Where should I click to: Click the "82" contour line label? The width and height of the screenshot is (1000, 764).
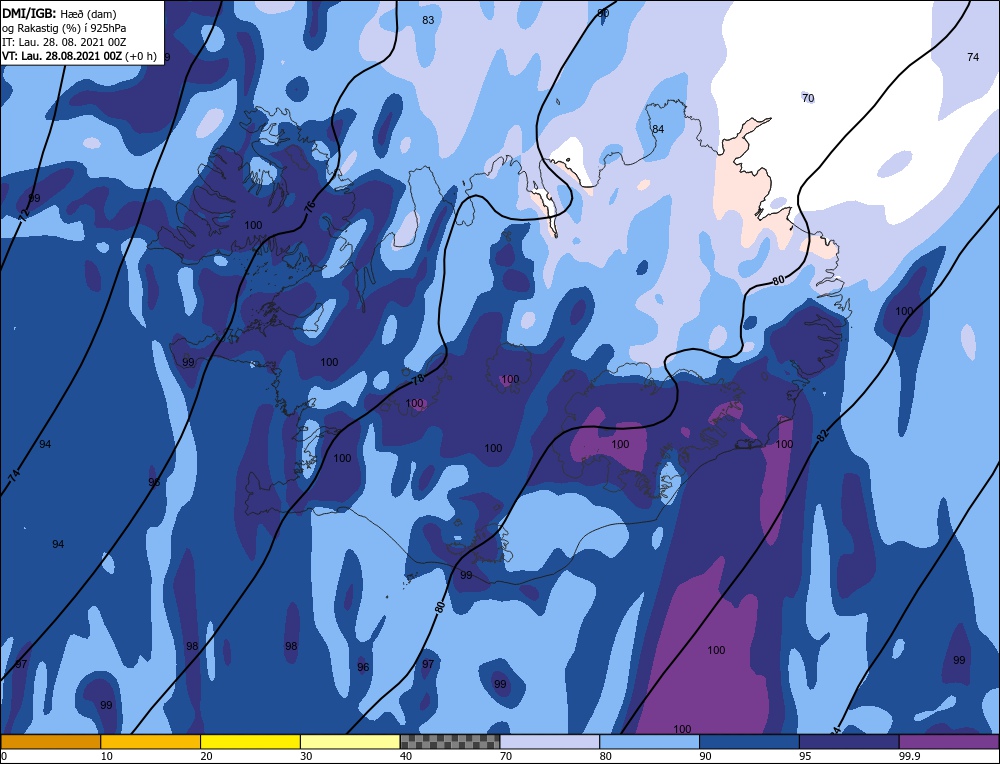click(823, 436)
